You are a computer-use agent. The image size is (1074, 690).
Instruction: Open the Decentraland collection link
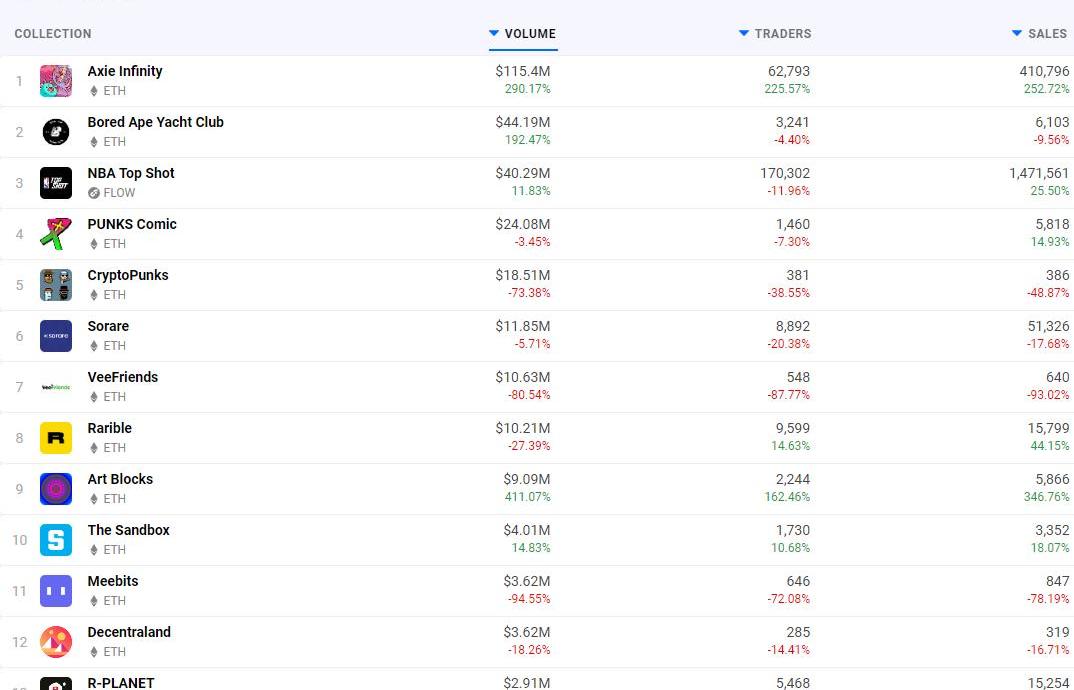[x=129, y=632]
